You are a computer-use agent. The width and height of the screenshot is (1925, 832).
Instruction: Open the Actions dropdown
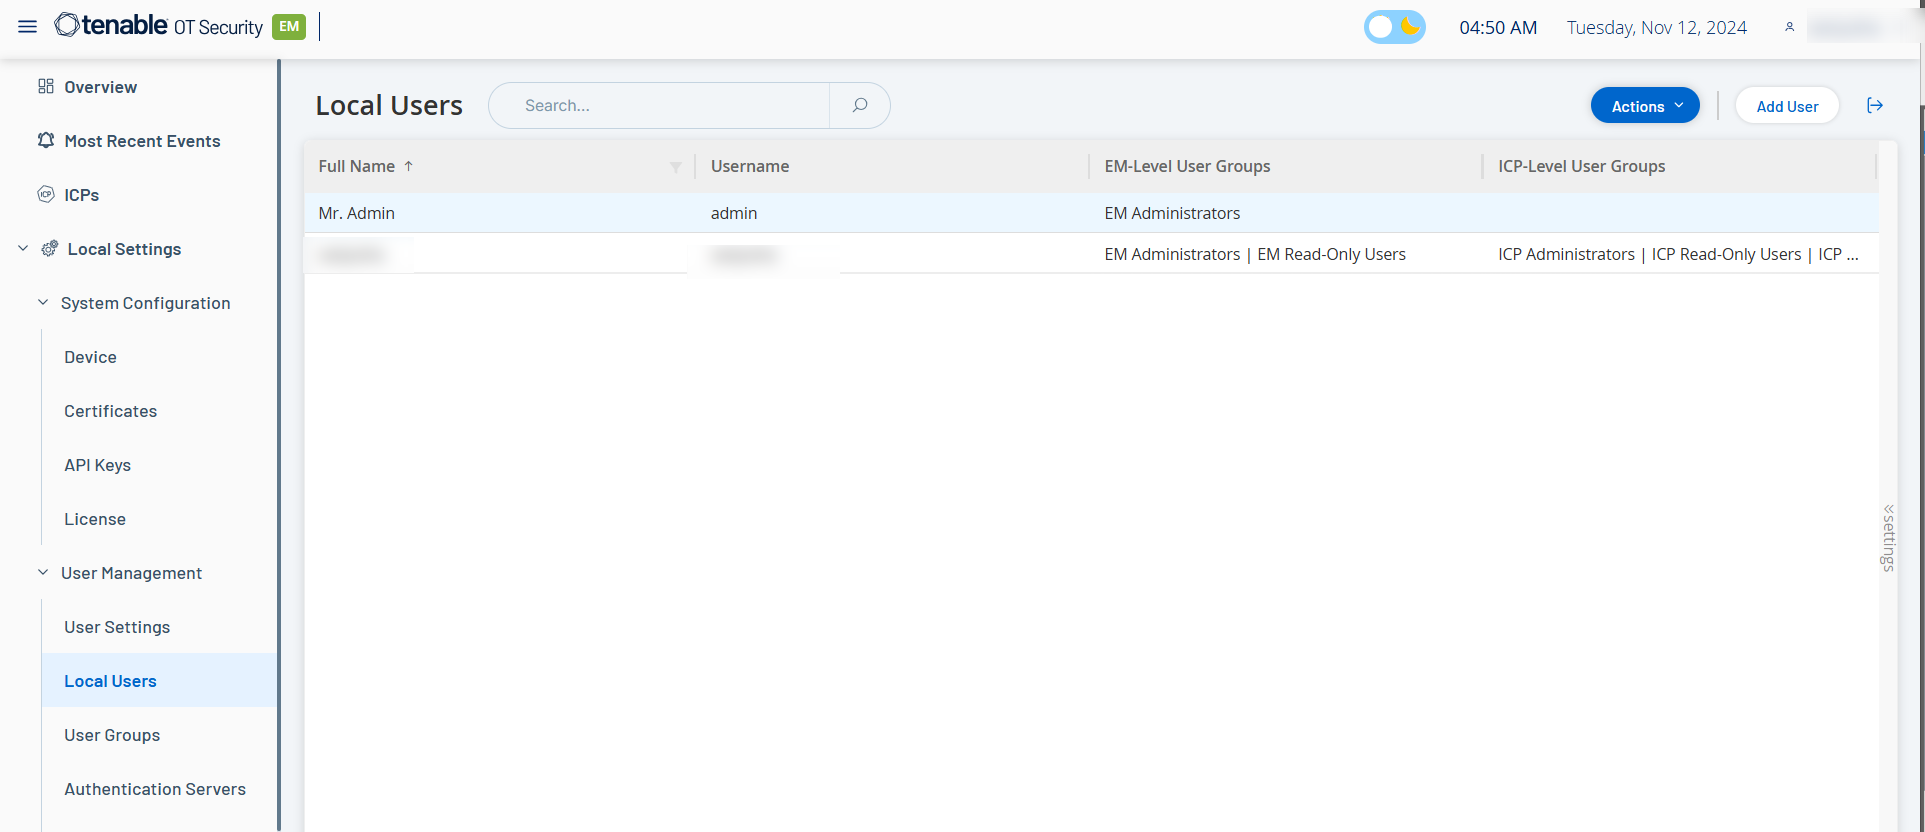(x=1644, y=106)
